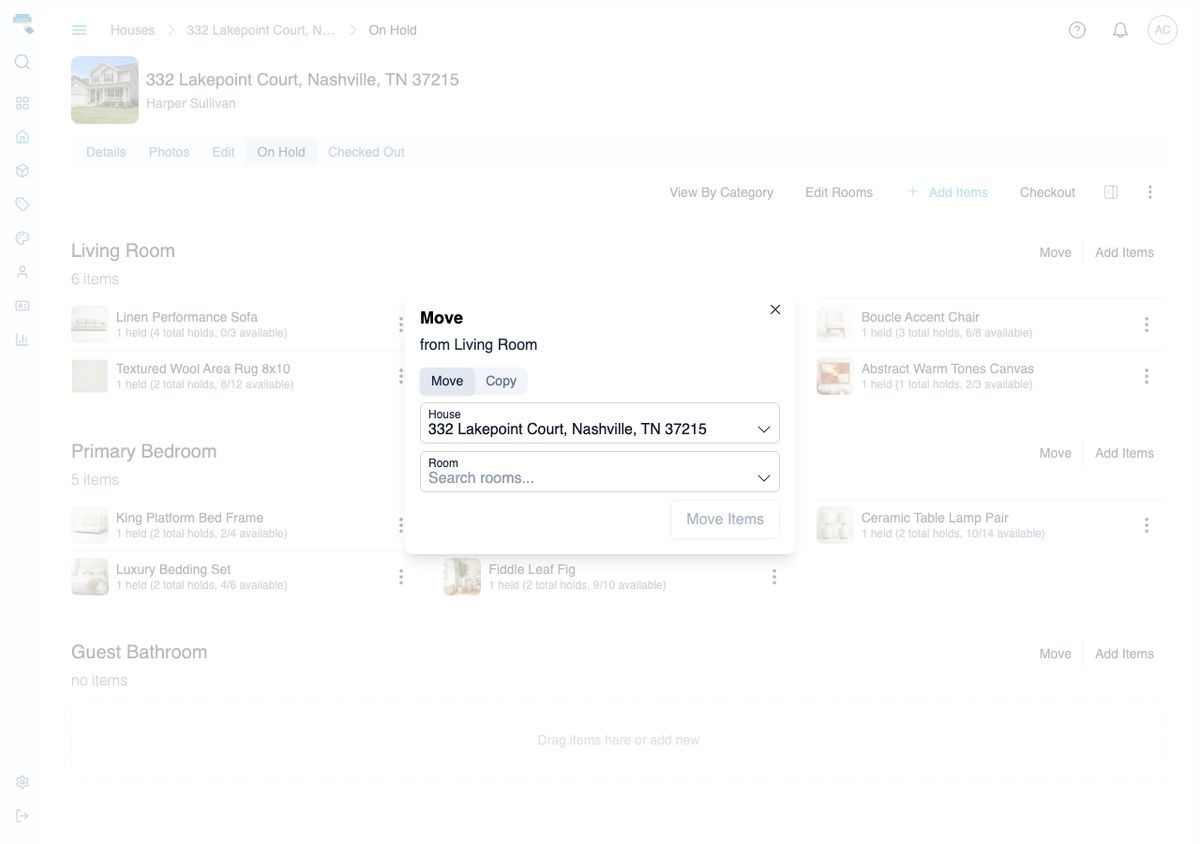Open the AC user avatar menu
This screenshot has width=1200, height=844.
point(1162,30)
